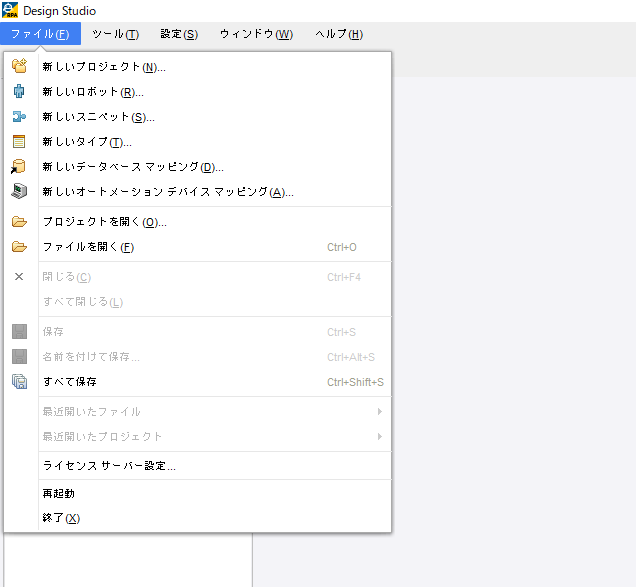This screenshot has width=636, height=587.
Task: Click the 最近開いたプロジェクト label
Action: 102,436
